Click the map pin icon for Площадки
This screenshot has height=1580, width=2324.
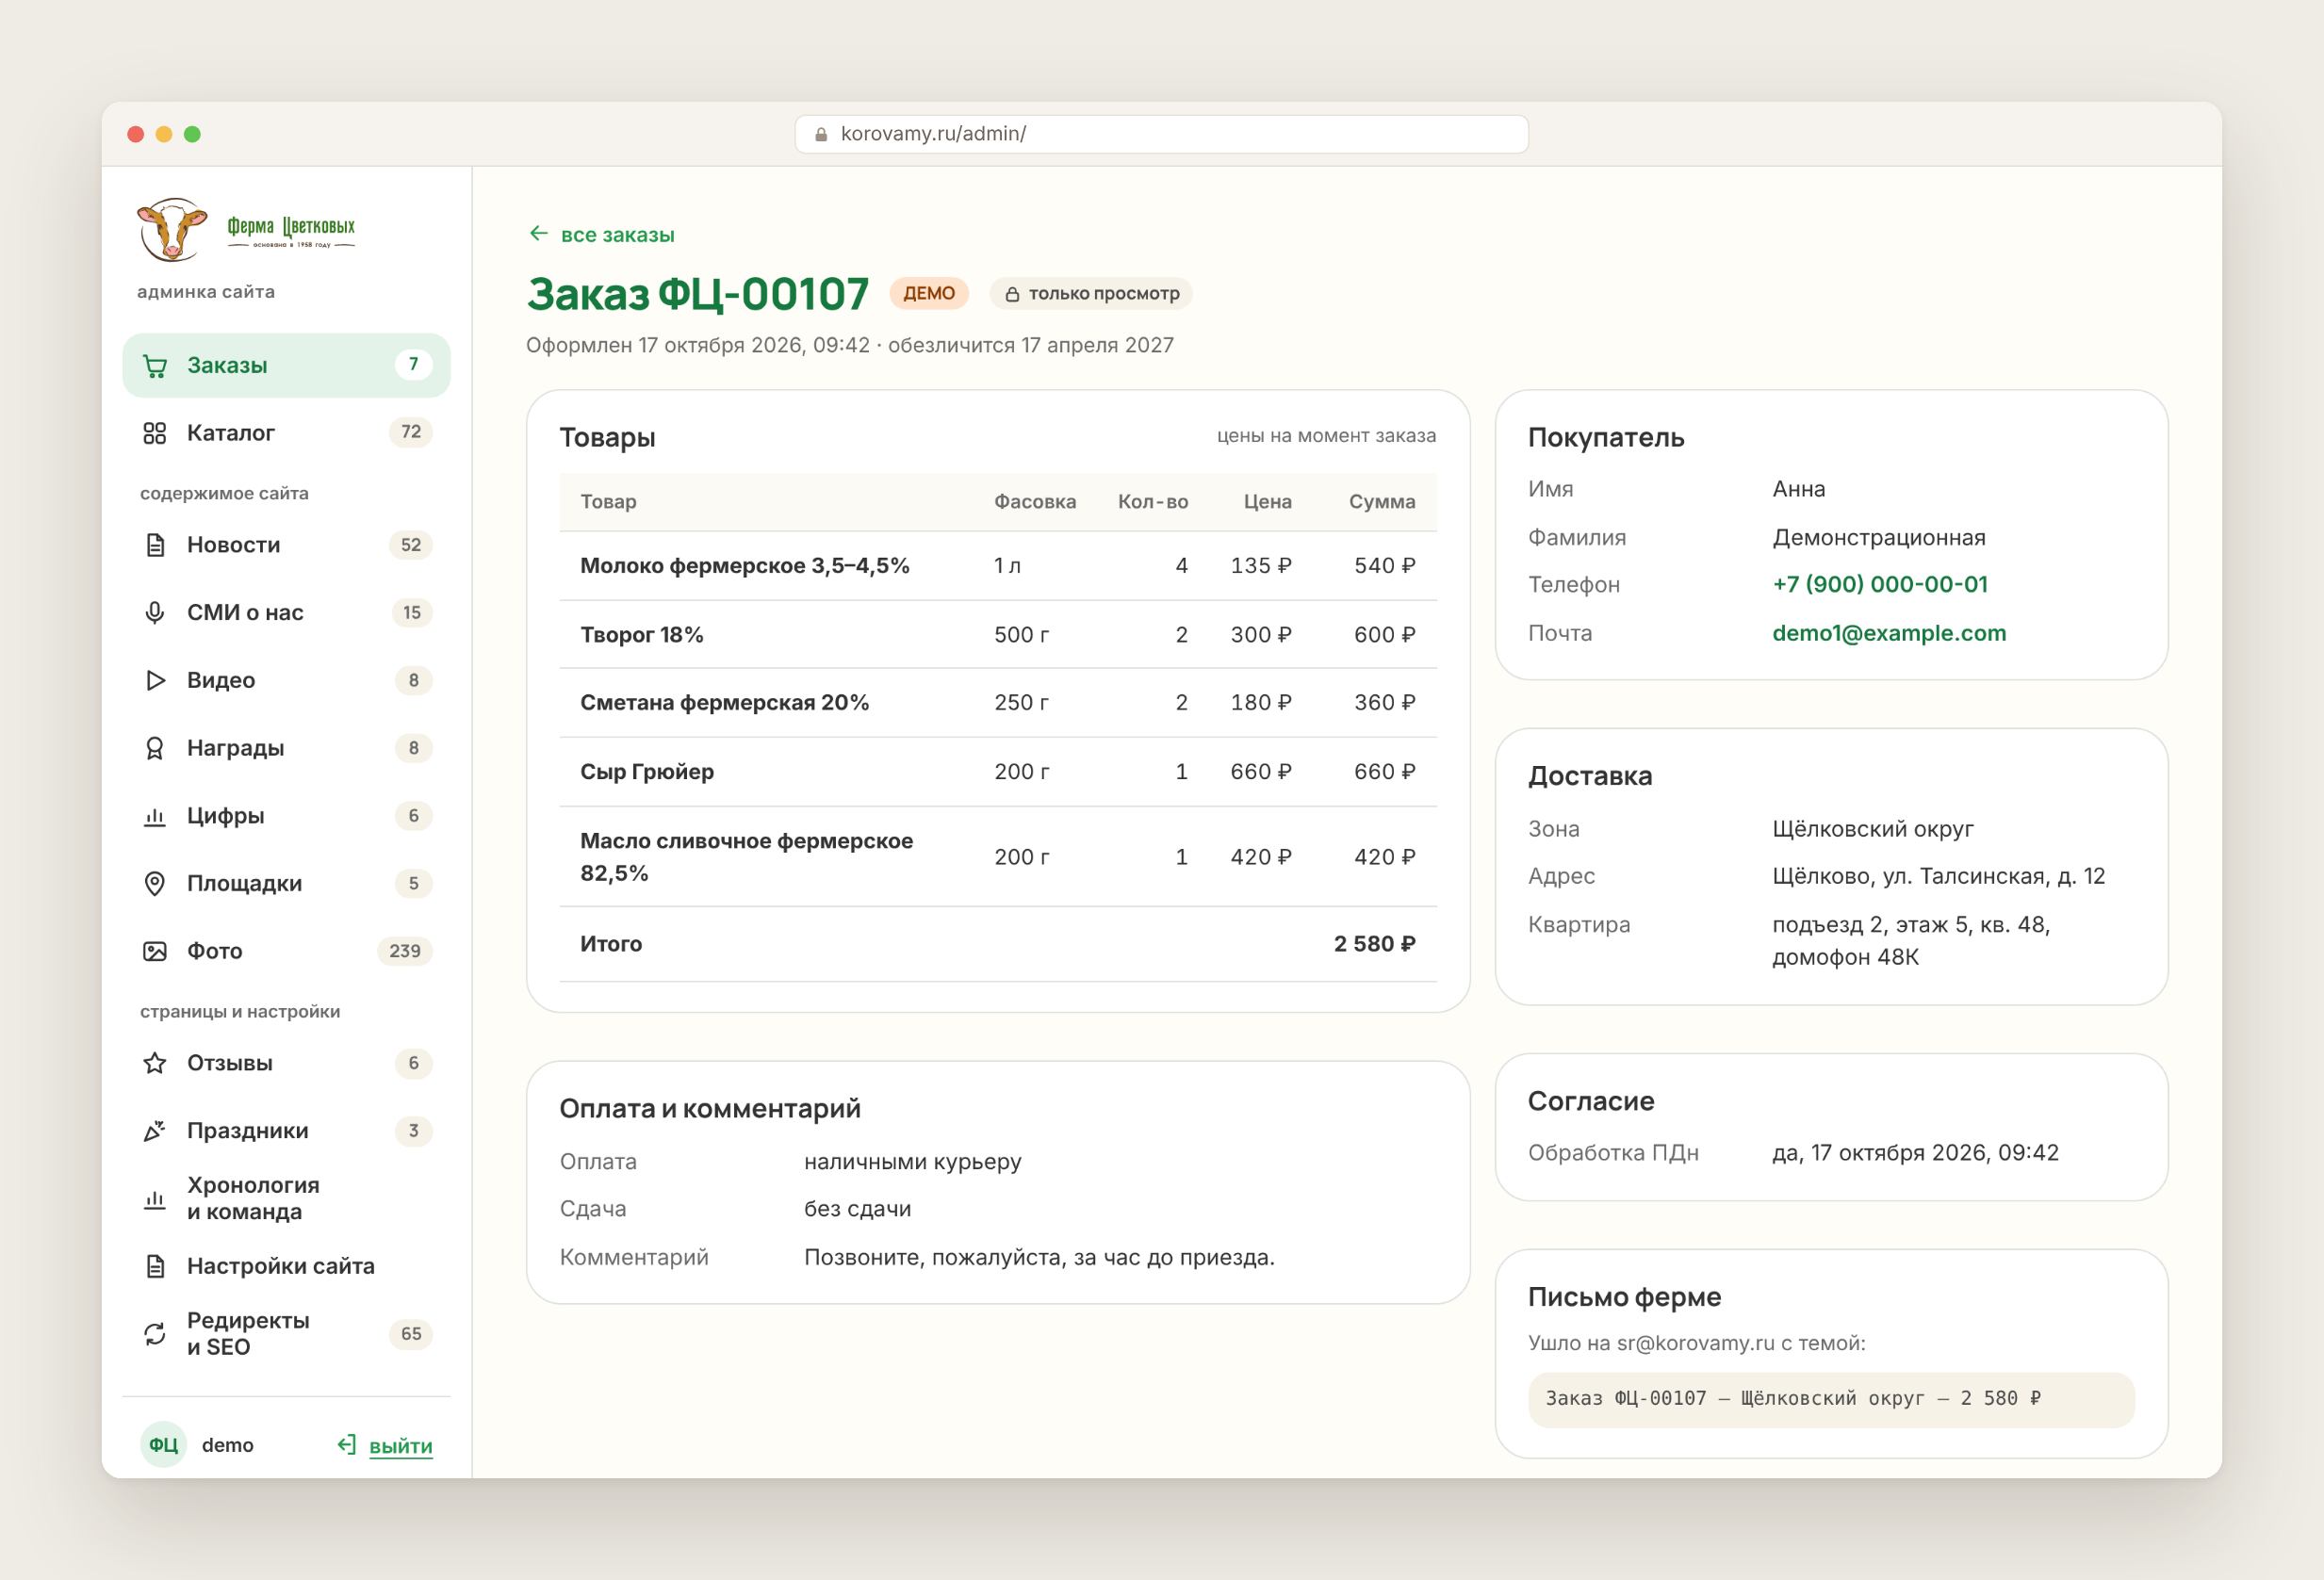pyautogui.click(x=155, y=884)
